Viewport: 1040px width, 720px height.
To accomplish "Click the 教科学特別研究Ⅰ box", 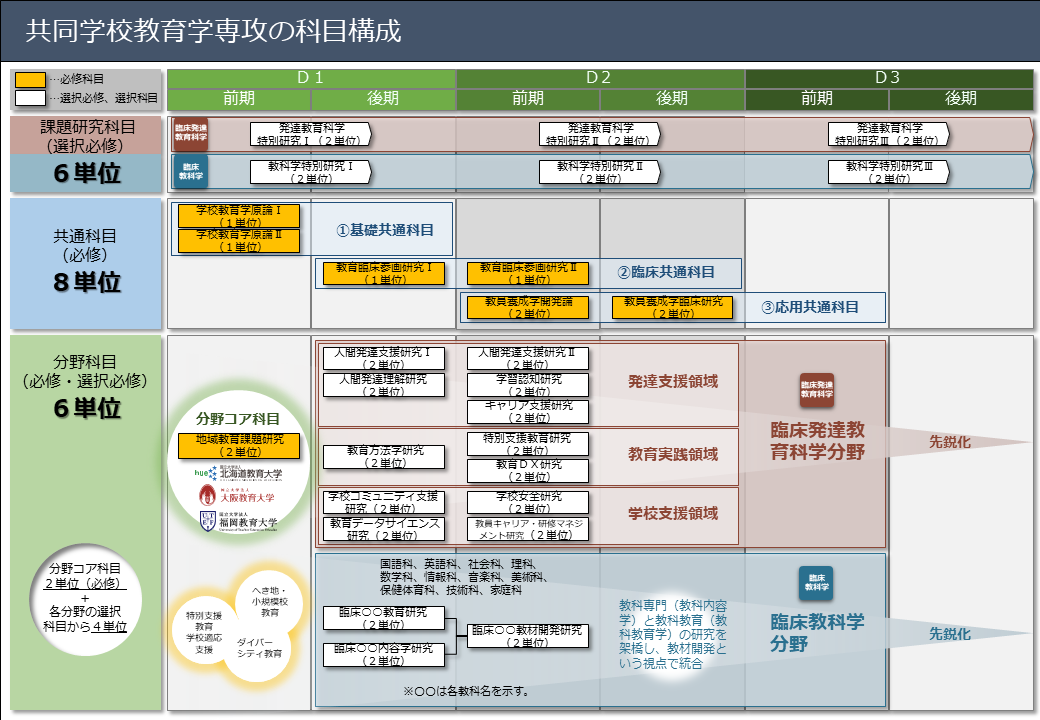I will pyautogui.click(x=310, y=172).
